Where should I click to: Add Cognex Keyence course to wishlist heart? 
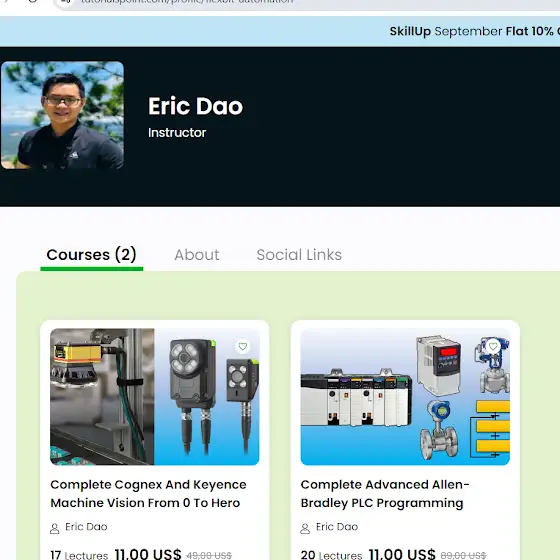pos(242,346)
